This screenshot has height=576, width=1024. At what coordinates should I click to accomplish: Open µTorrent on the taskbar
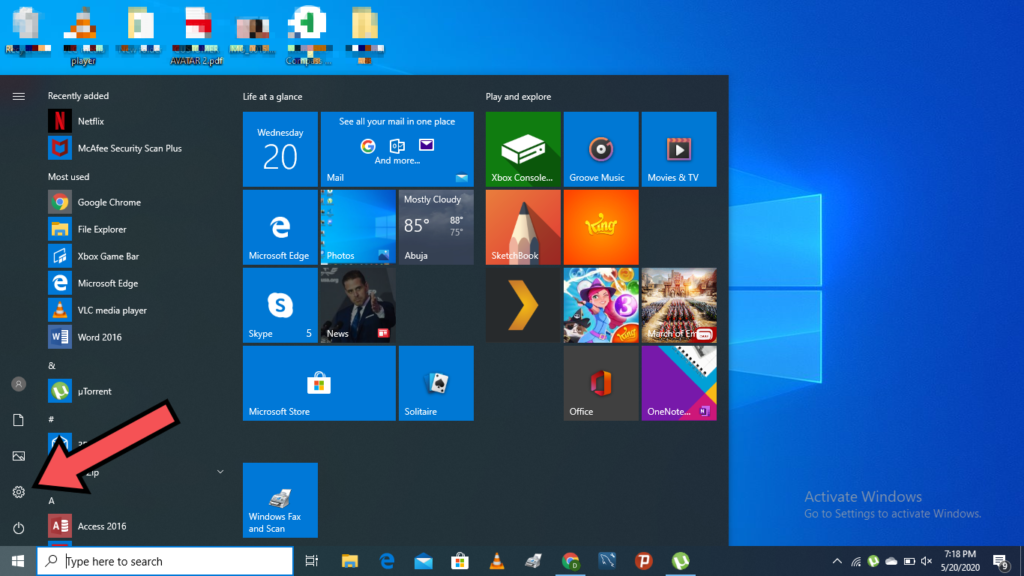point(680,561)
